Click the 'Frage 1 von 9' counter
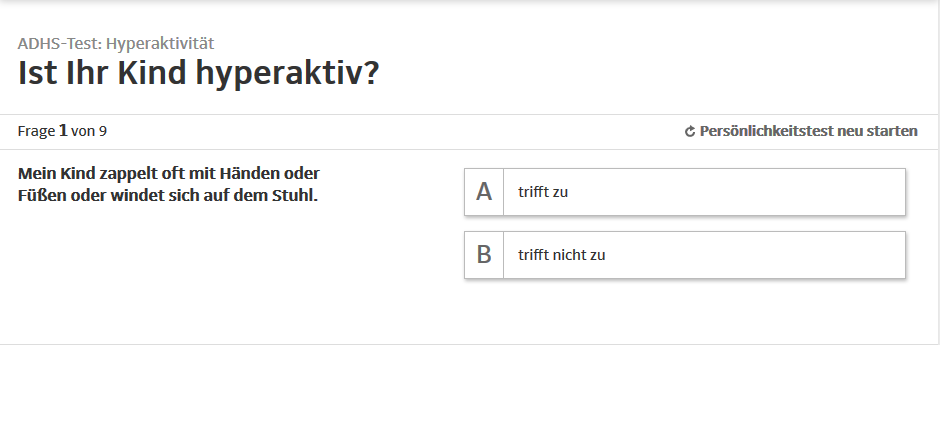Screen dimensions: 940x435 (62, 131)
